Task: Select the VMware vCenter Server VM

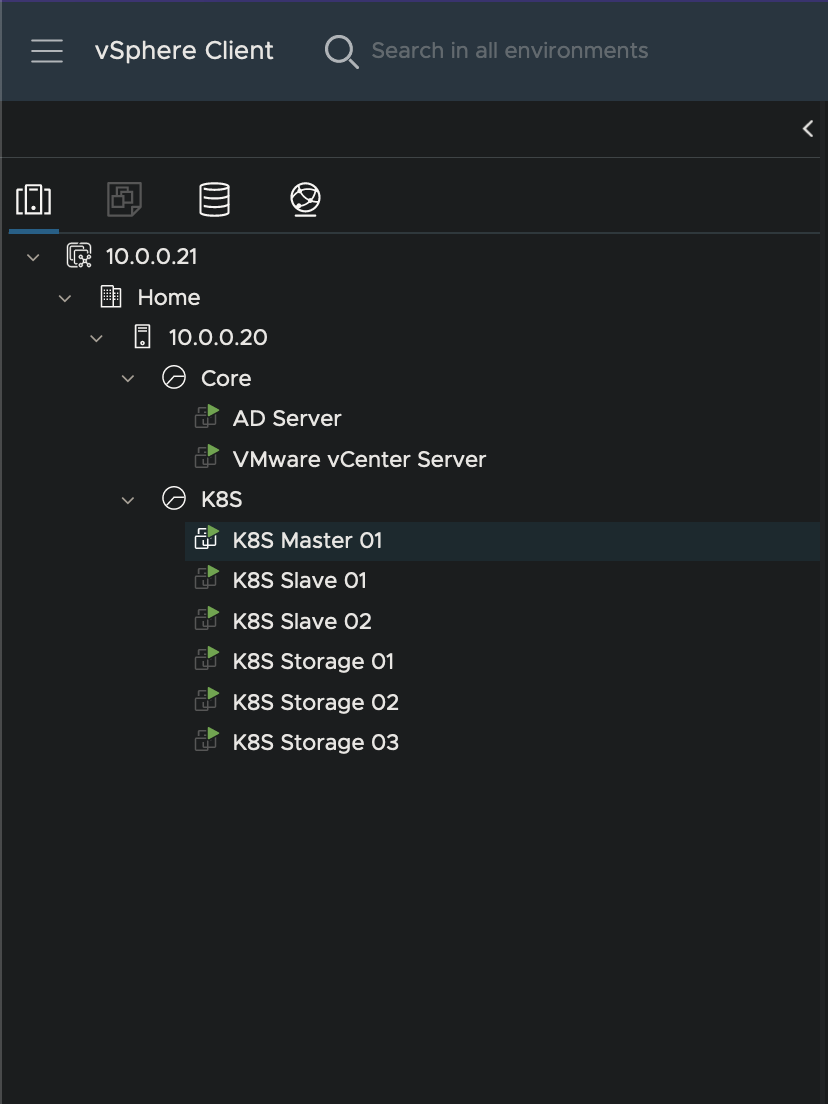Action: point(359,460)
